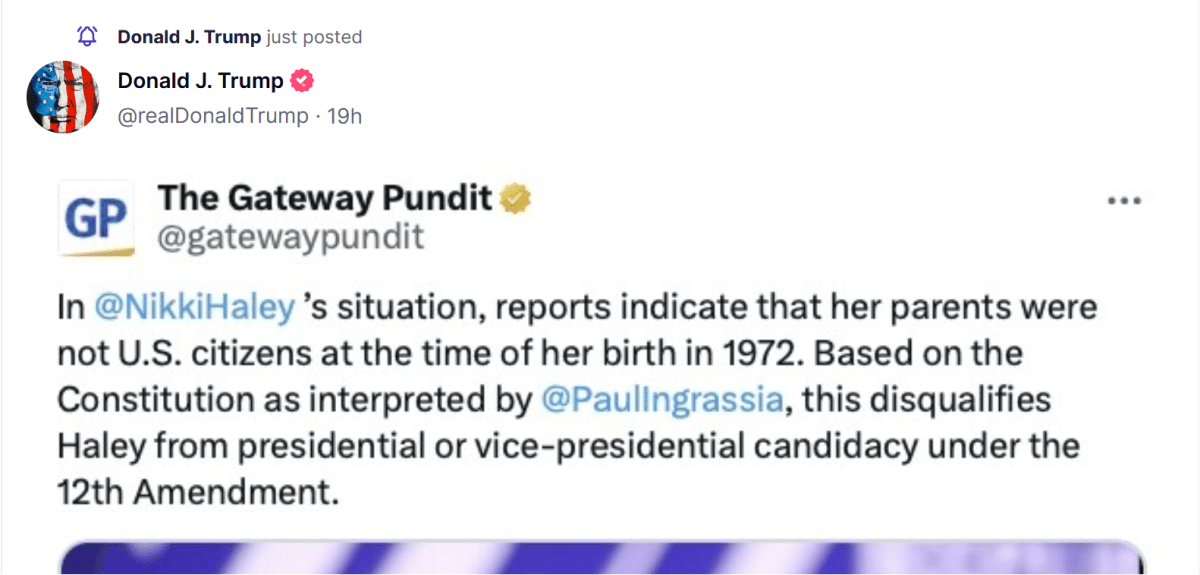Open the three-dot more options menu
Viewport: 1200px width, 575px height.
click(x=1125, y=200)
